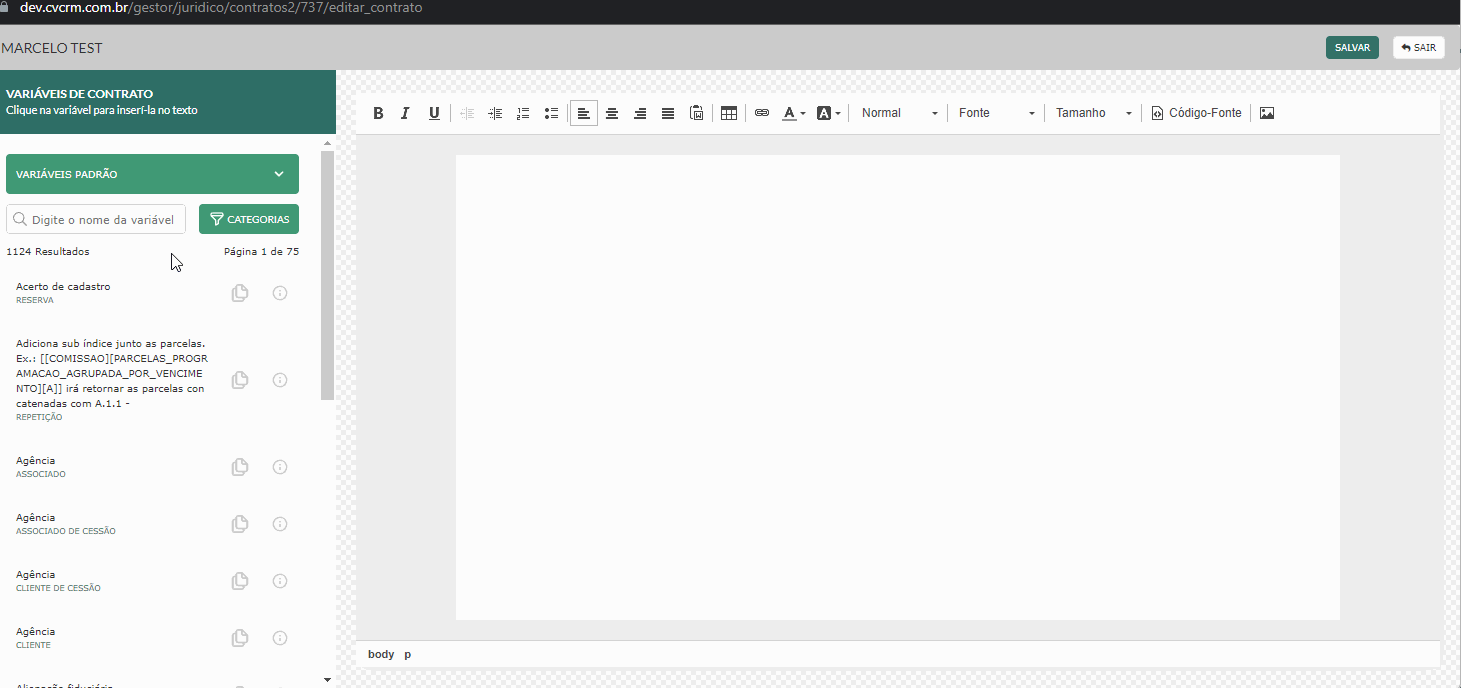
Task: Align text to the right
Action: click(640, 113)
